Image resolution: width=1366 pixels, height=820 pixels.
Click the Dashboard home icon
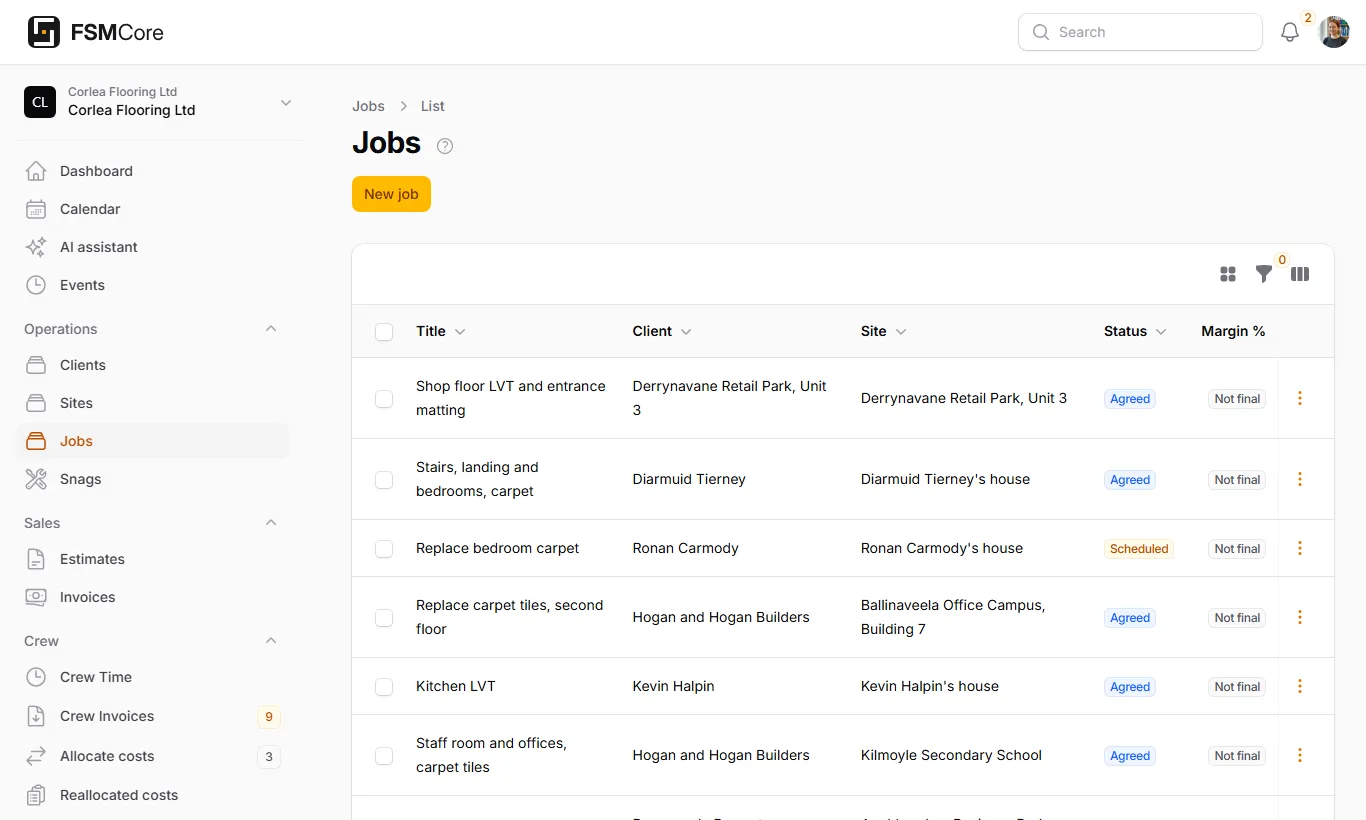tap(36, 171)
